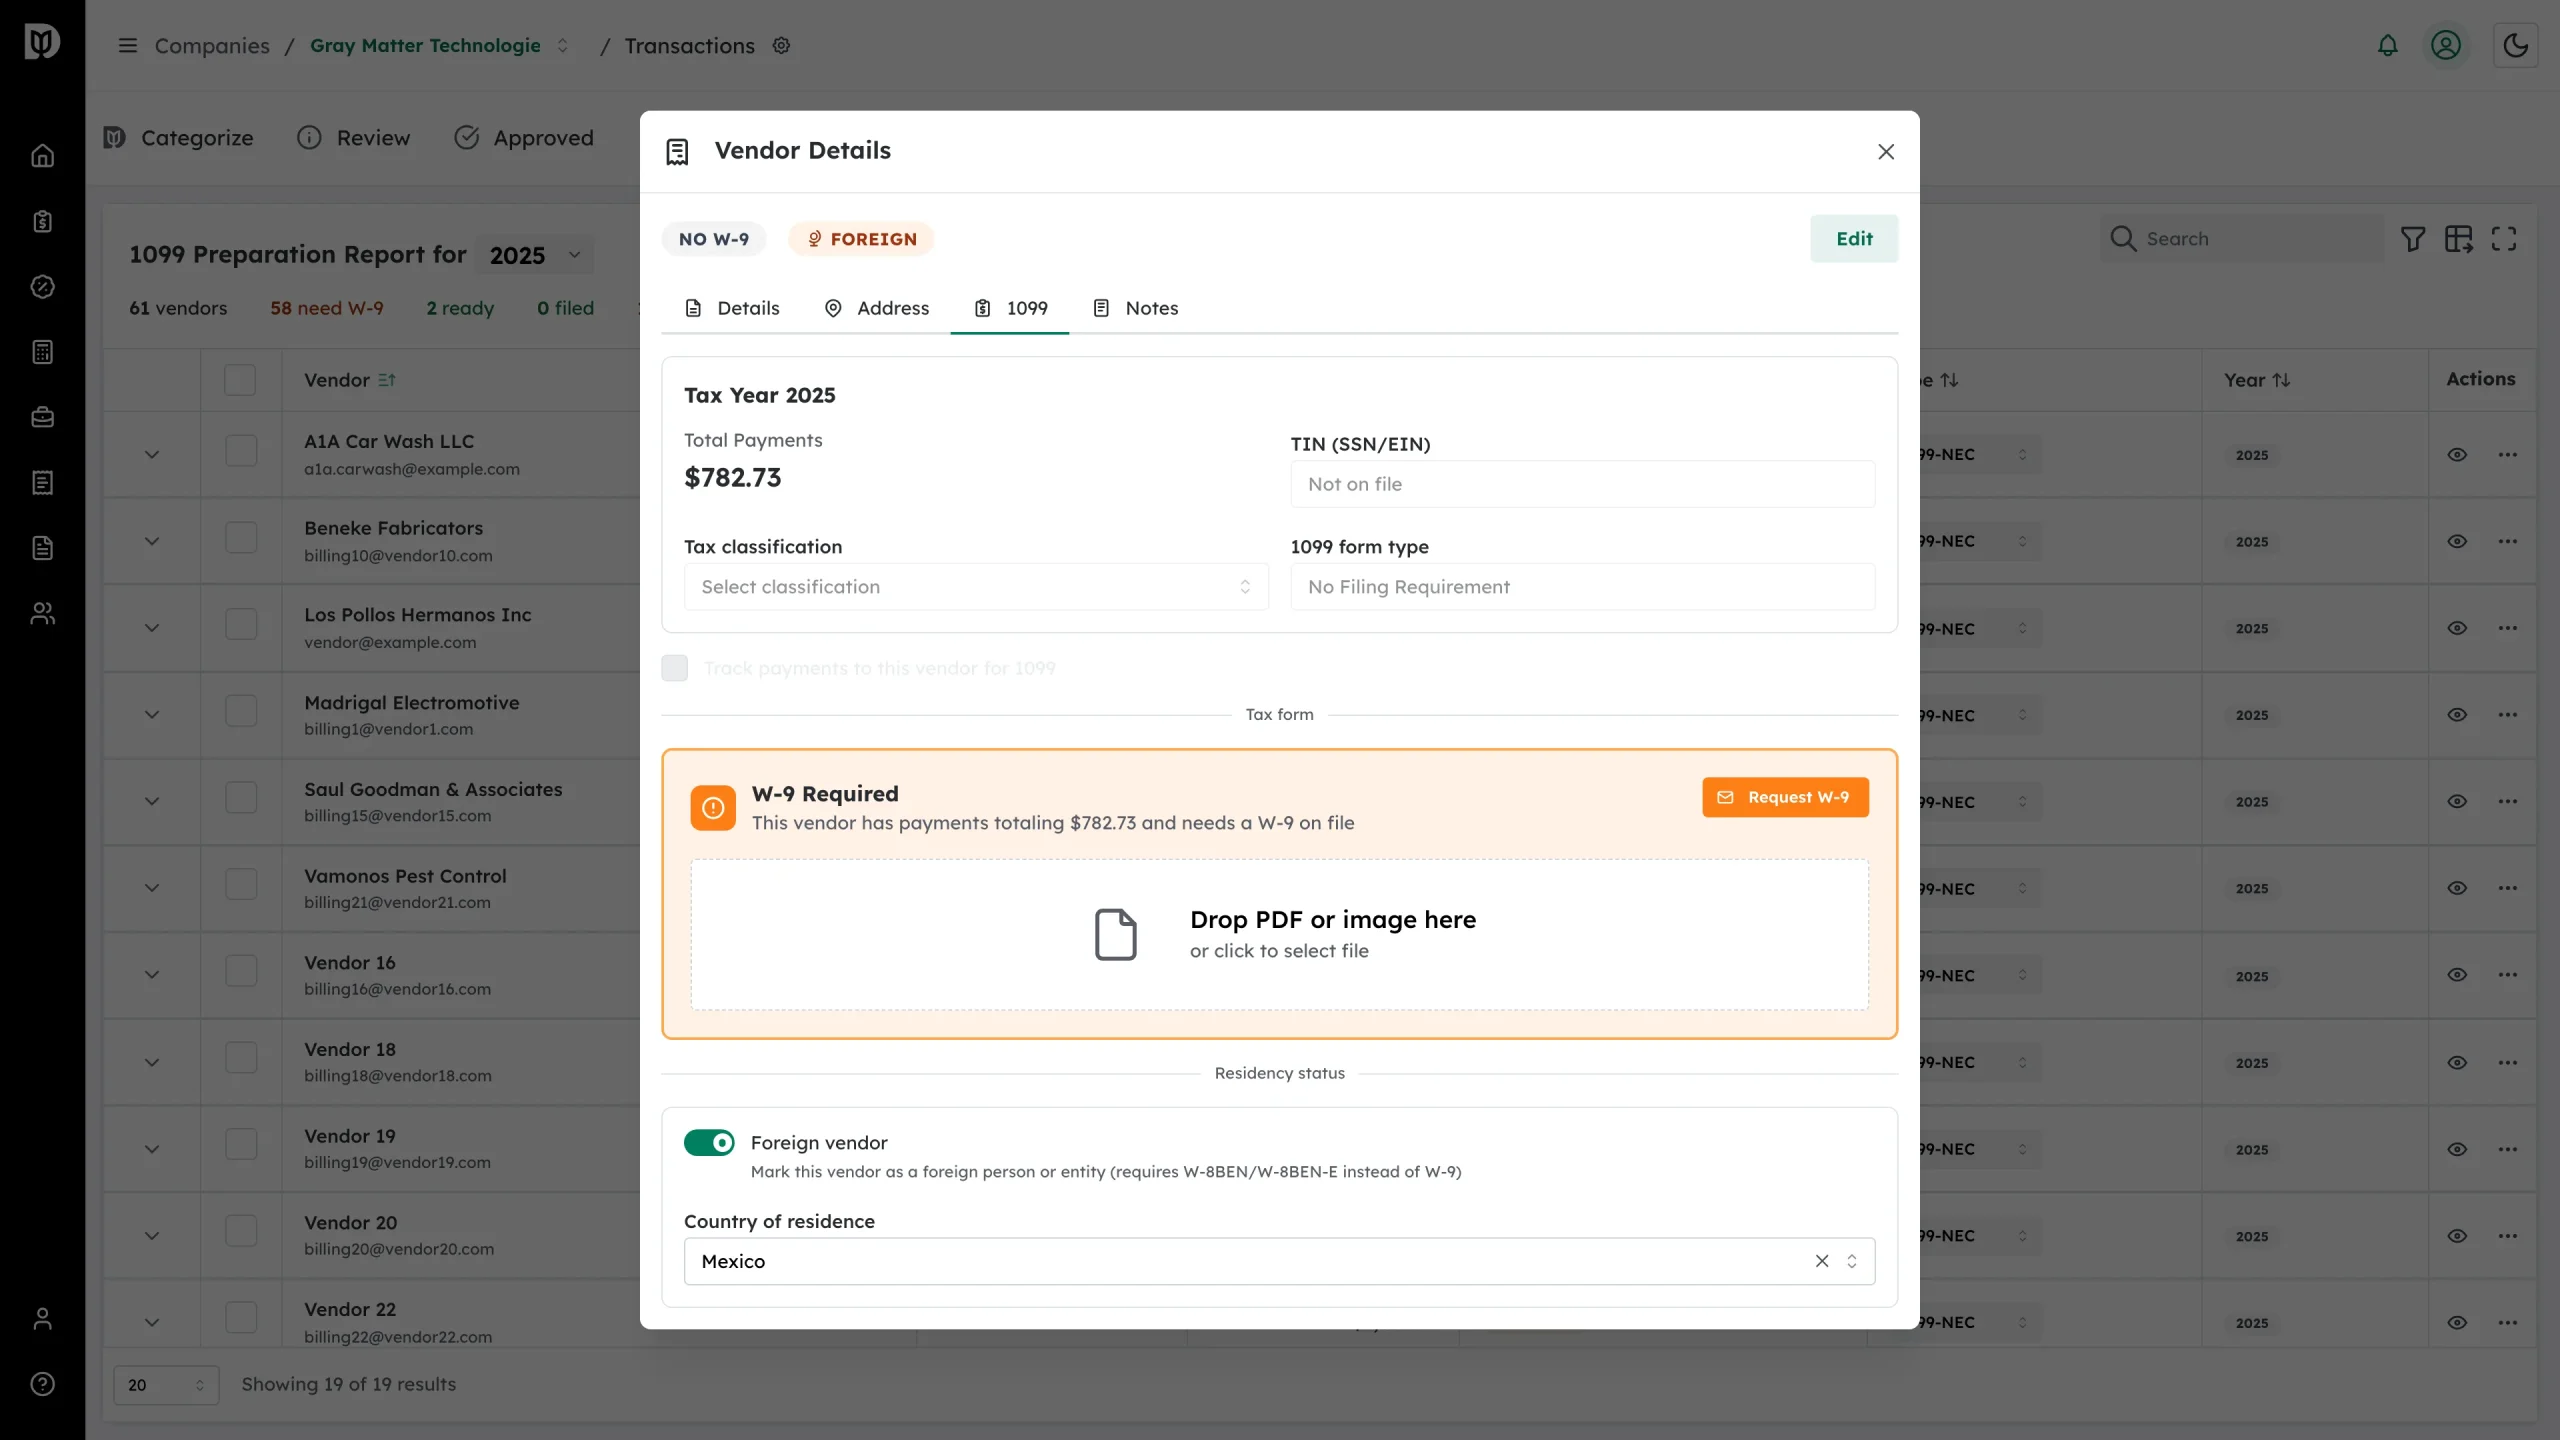Image resolution: width=2560 pixels, height=1440 pixels.
Task: Open the Notes tab
Action: click(x=1135, y=308)
